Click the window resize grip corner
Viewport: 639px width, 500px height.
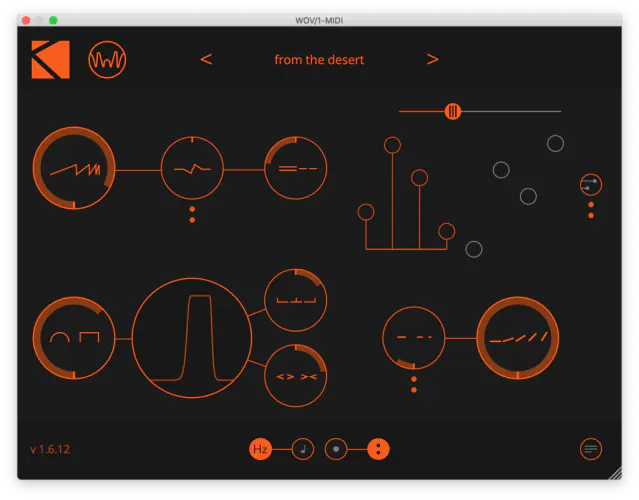tap(615, 474)
